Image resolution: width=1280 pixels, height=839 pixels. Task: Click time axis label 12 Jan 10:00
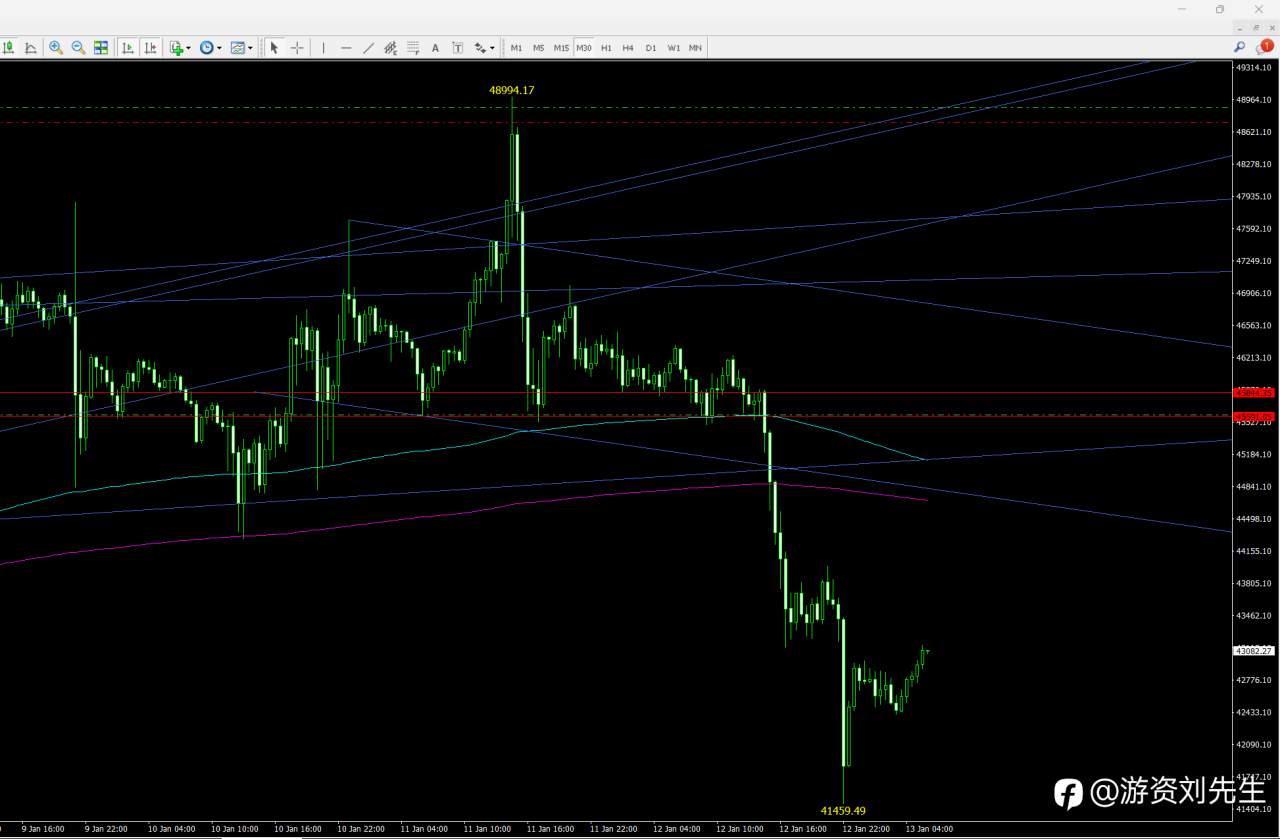click(x=741, y=828)
